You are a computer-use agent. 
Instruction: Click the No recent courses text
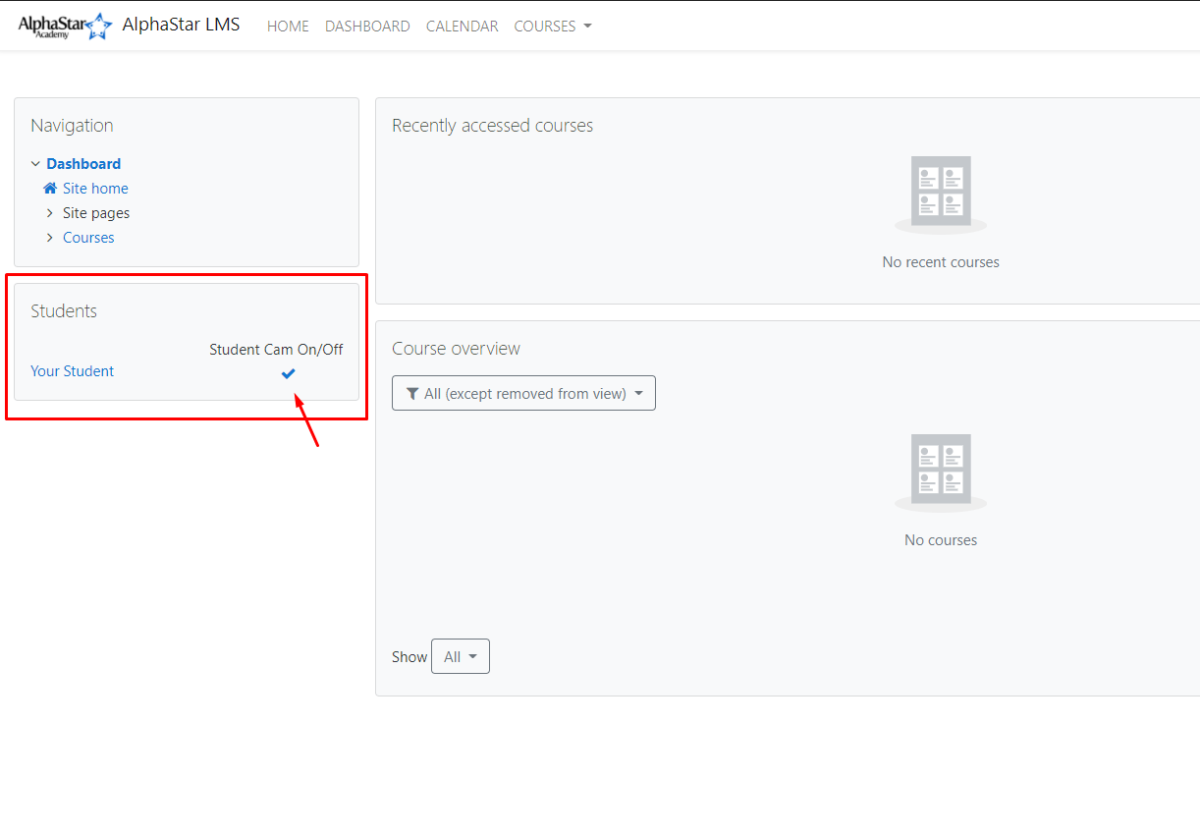coord(941,262)
